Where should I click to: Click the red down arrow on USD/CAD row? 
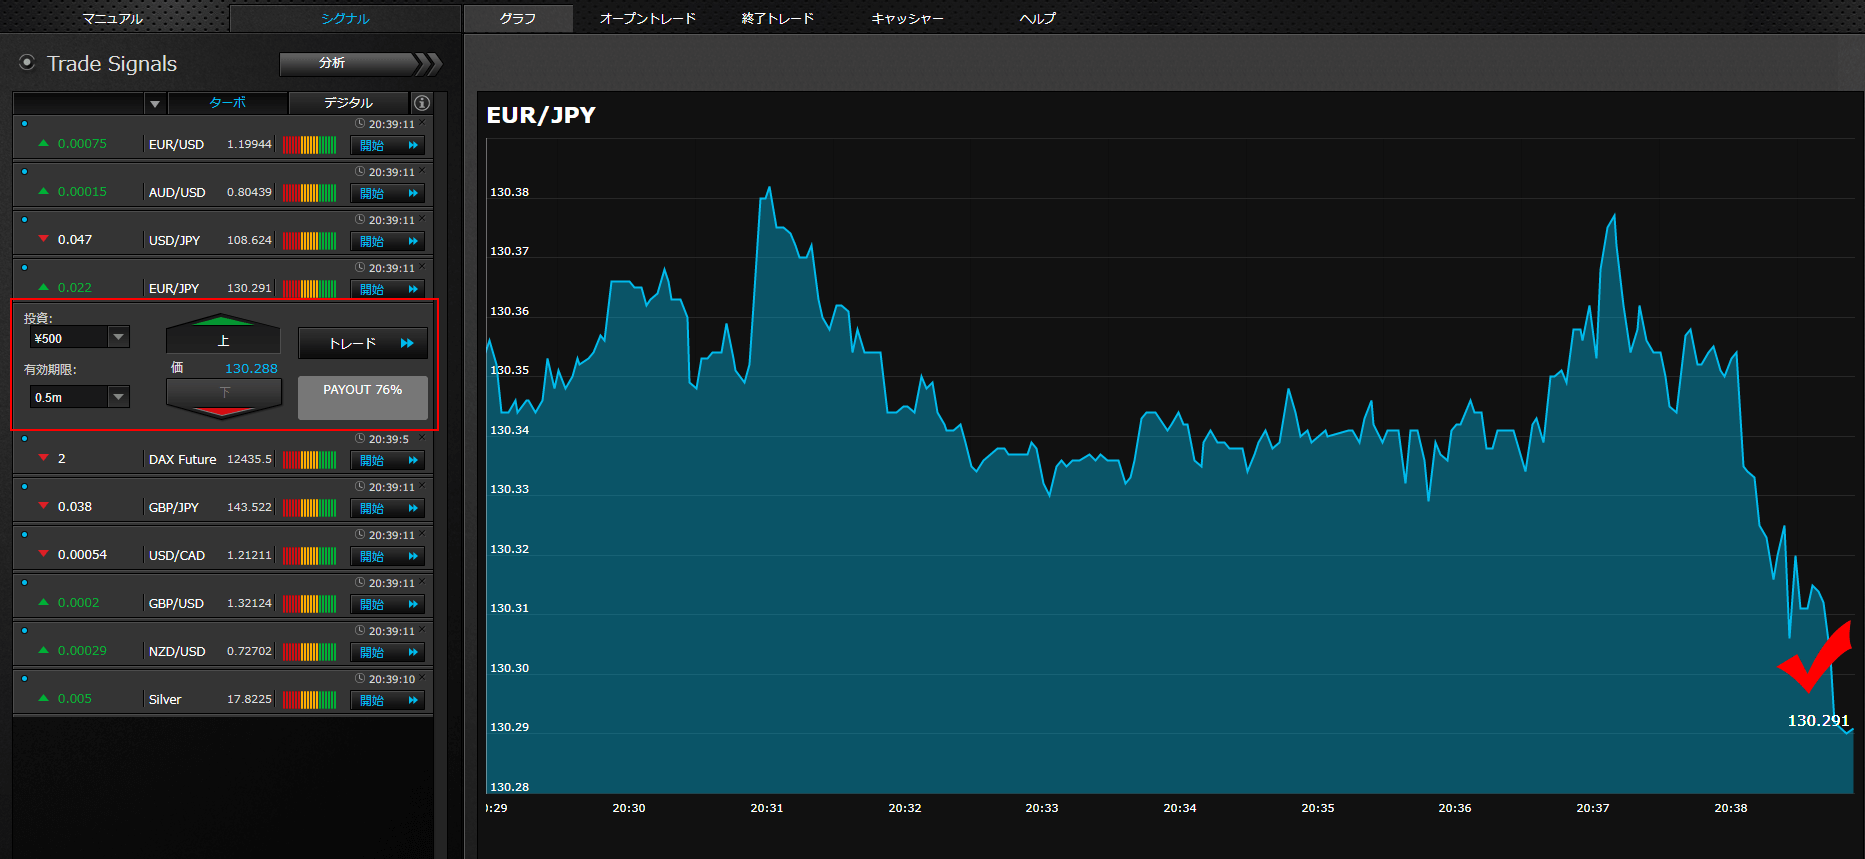43,554
